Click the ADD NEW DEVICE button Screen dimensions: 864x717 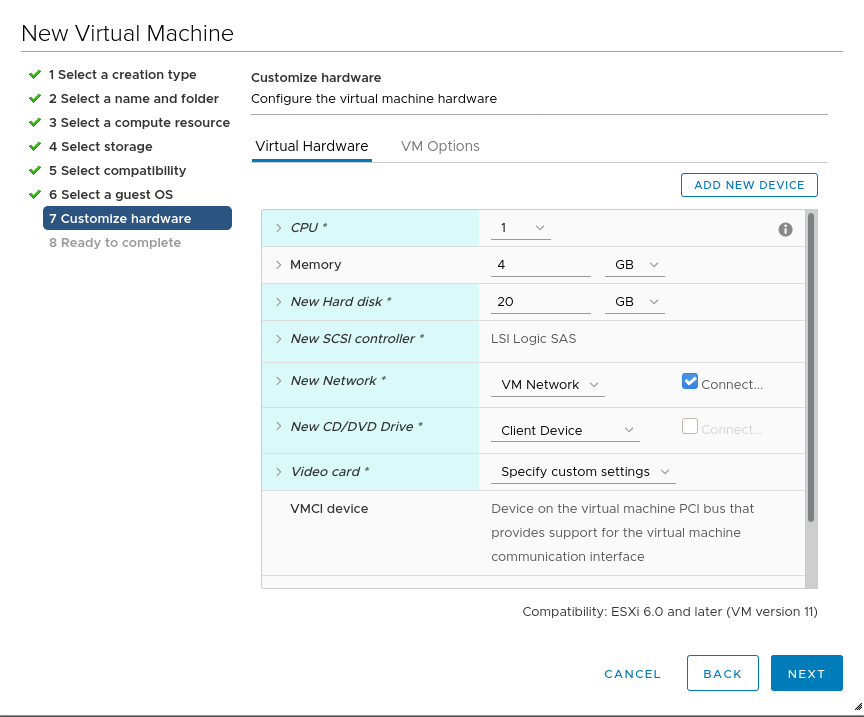749,185
